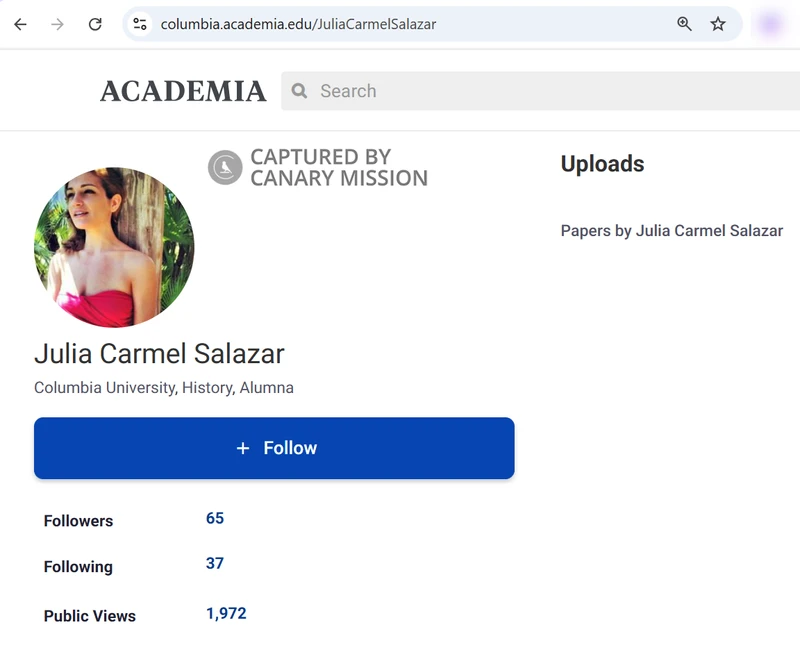Click the browser back arrow

coord(21,24)
